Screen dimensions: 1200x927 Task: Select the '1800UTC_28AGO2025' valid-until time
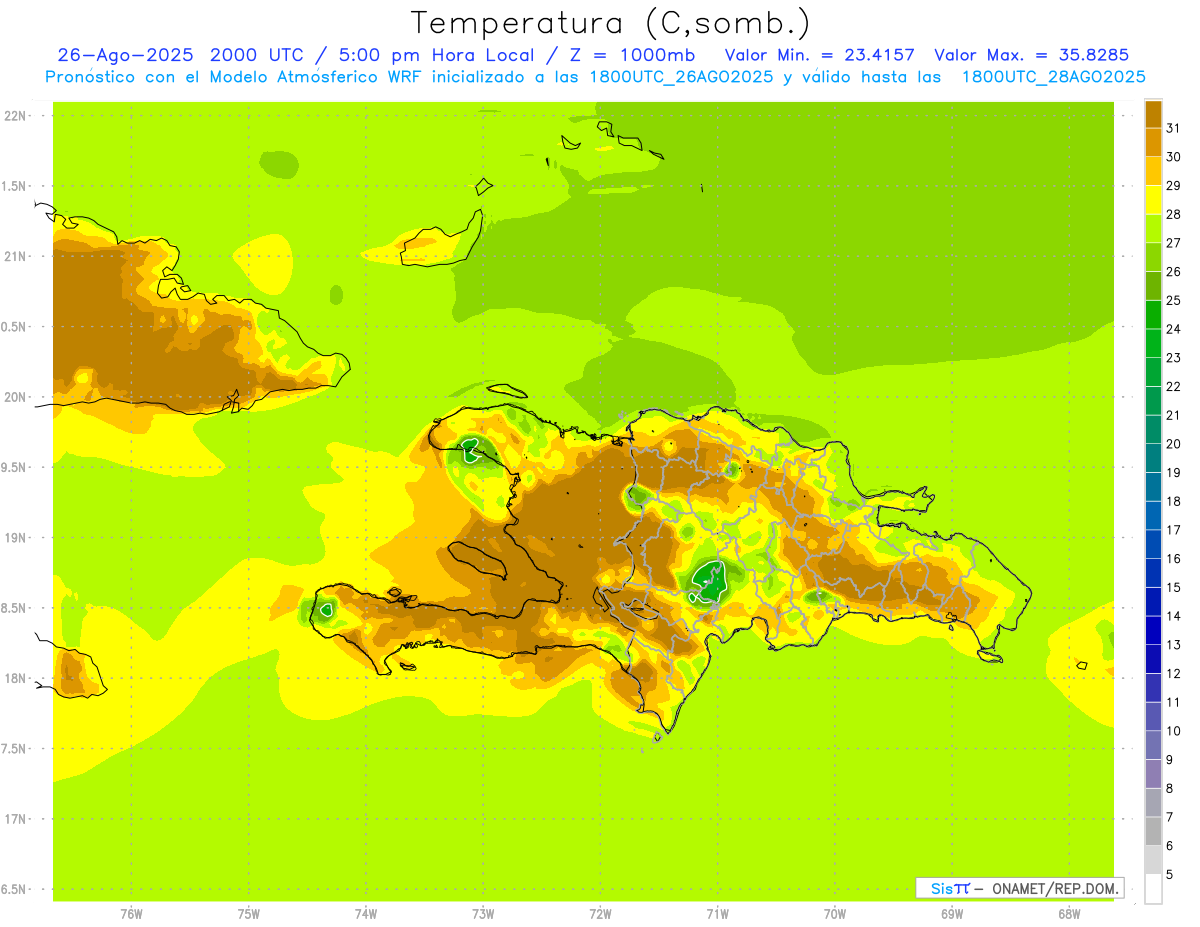[x=1053, y=77]
